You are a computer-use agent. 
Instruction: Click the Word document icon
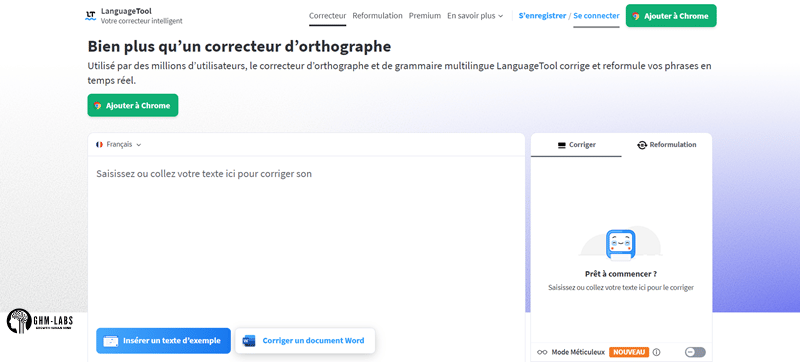tap(249, 341)
